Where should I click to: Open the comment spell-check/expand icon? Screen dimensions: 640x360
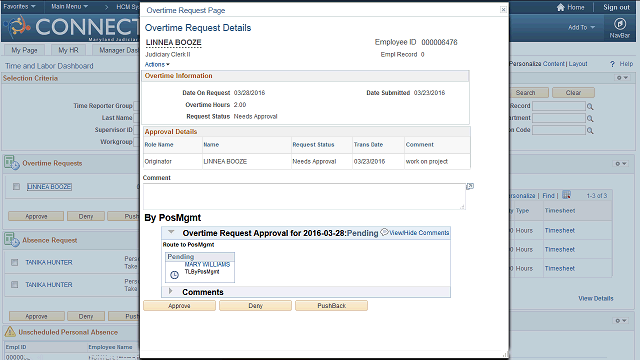[470, 186]
